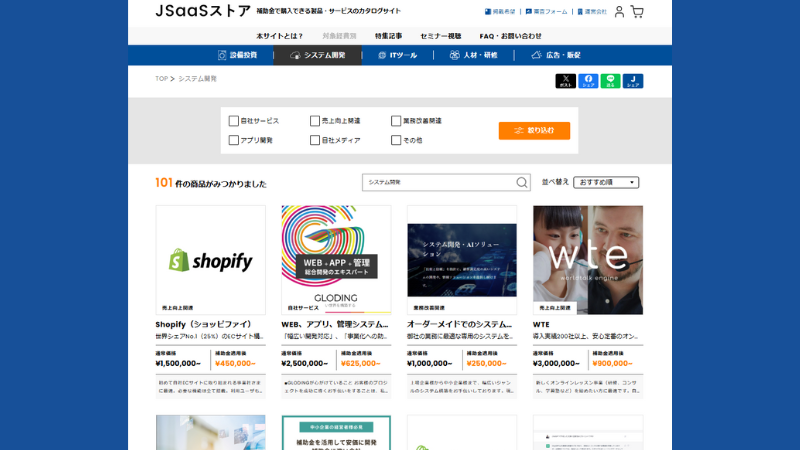Open the shopping cart icon
Viewport: 800px width, 450px height.
coord(637,11)
